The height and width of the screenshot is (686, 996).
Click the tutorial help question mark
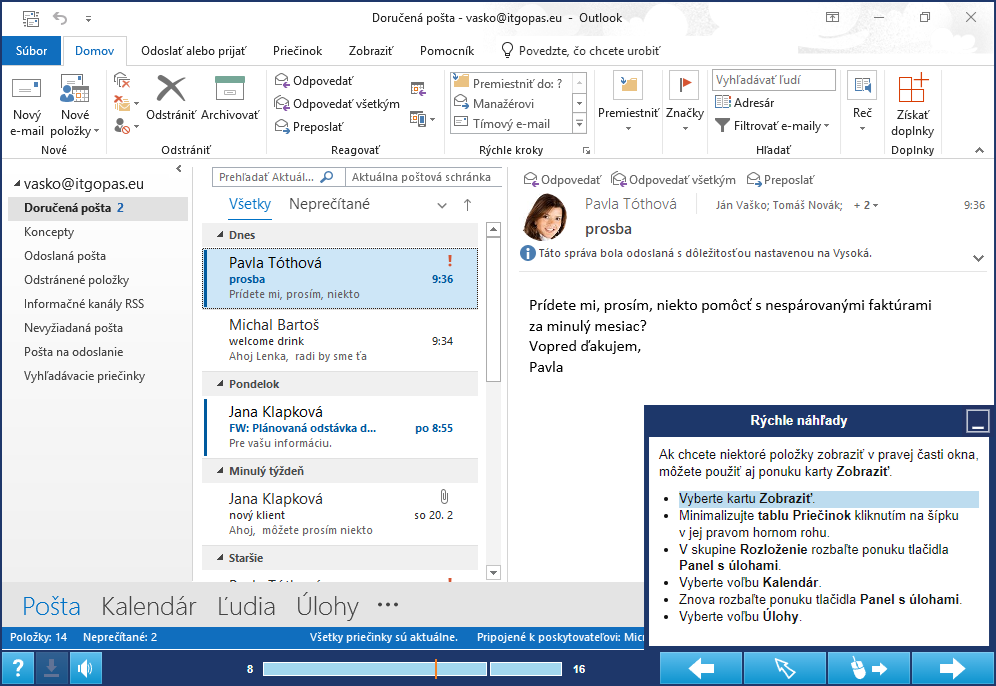[x=18, y=668]
